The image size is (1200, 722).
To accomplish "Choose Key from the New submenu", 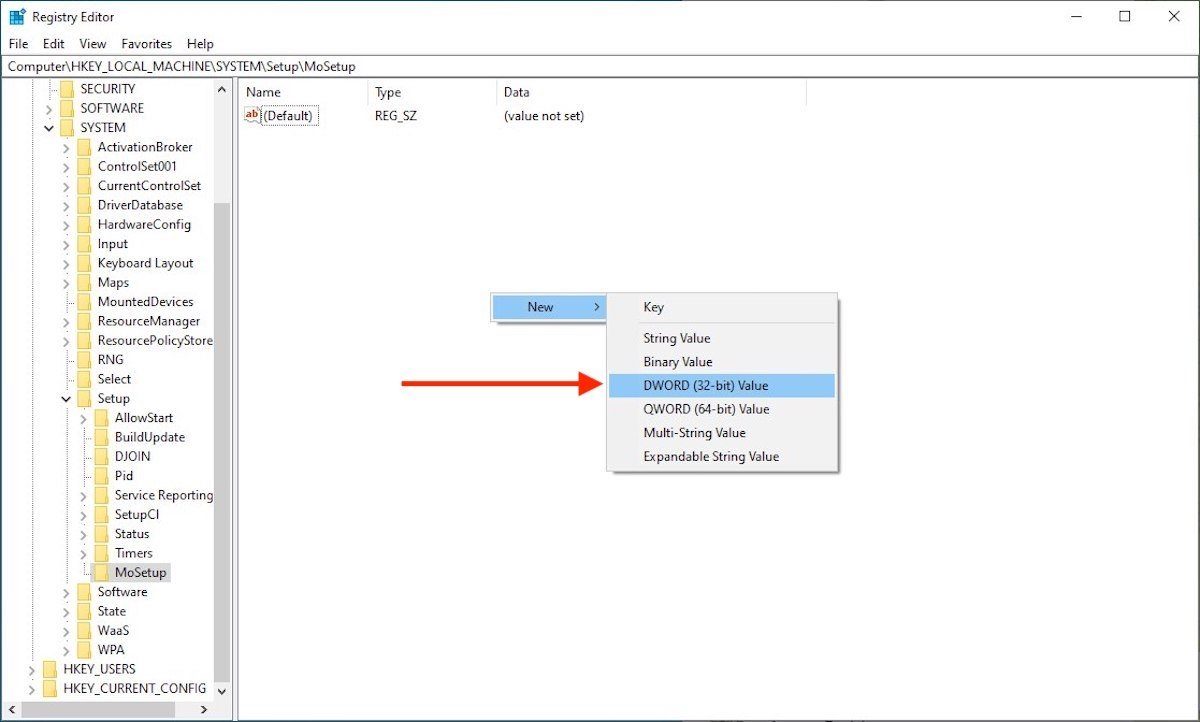I will point(722,307).
